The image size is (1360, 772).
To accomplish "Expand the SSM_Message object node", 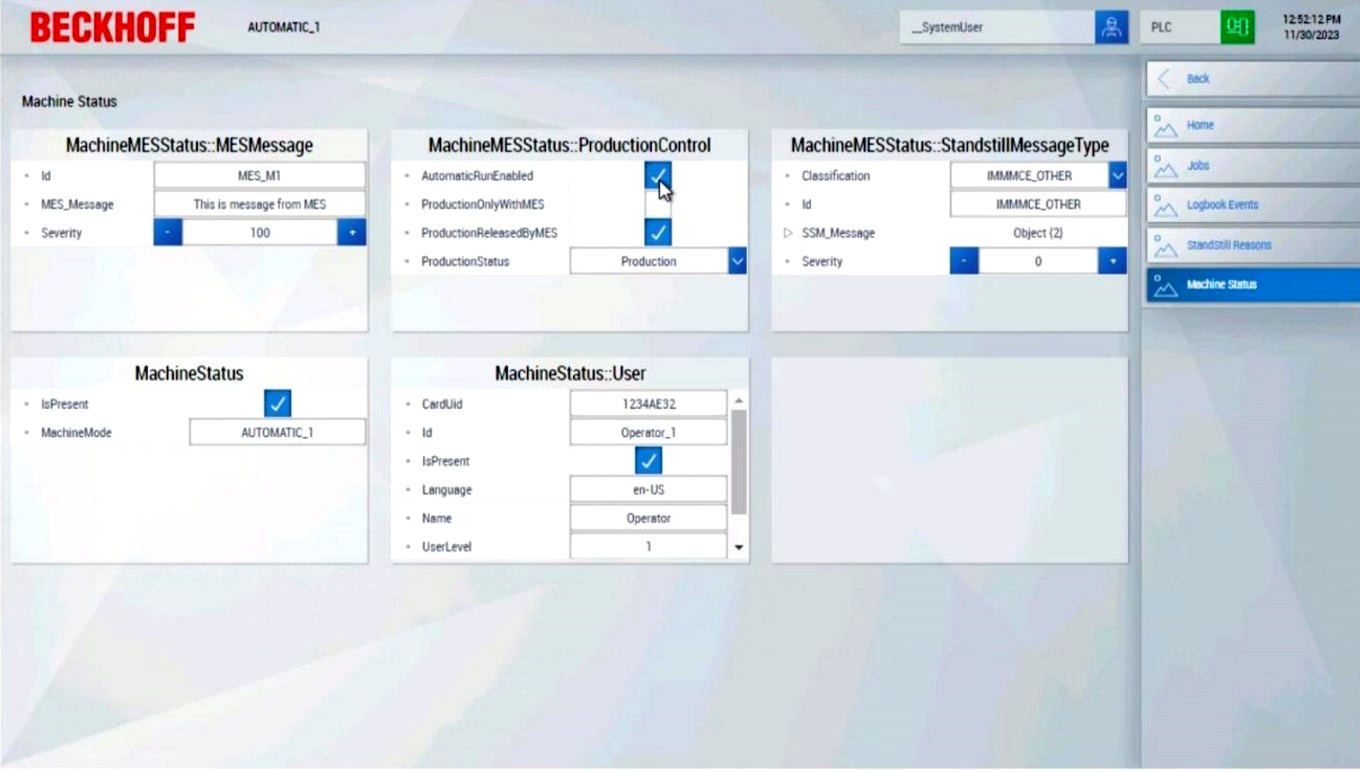I will click(788, 233).
